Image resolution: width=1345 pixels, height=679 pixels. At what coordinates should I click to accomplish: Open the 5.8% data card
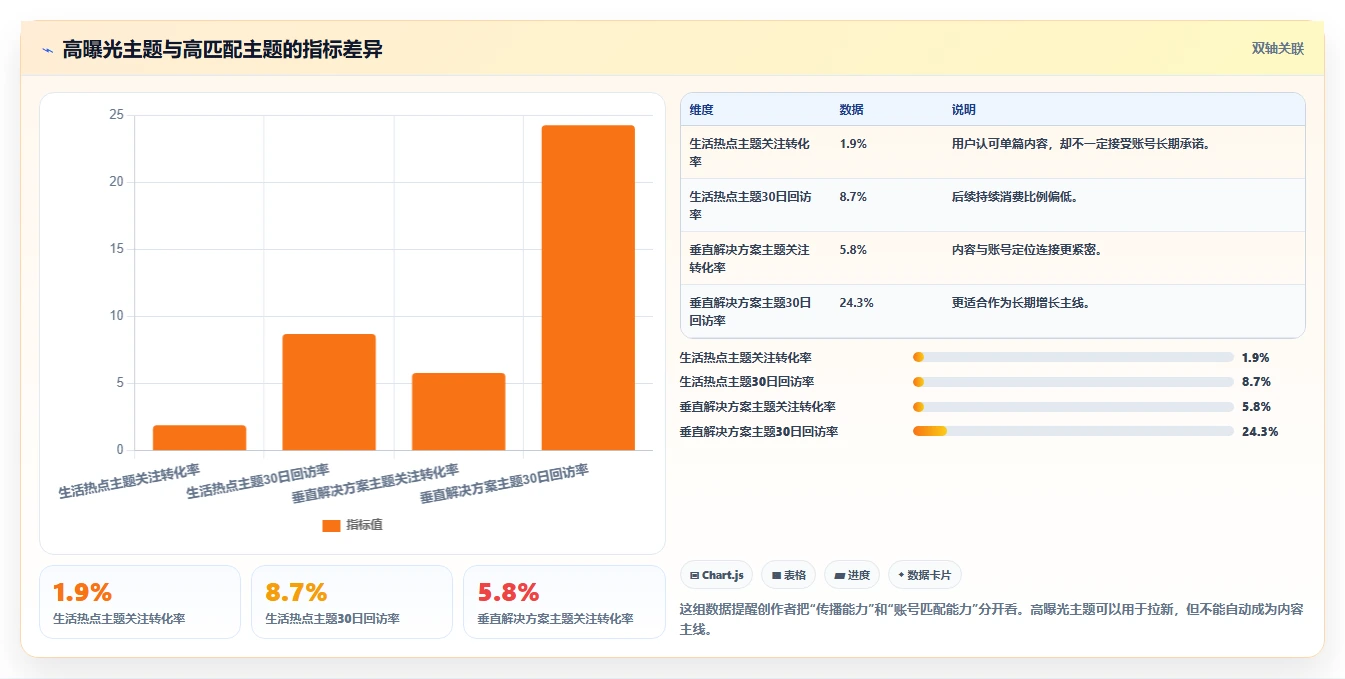(x=564, y=602)
